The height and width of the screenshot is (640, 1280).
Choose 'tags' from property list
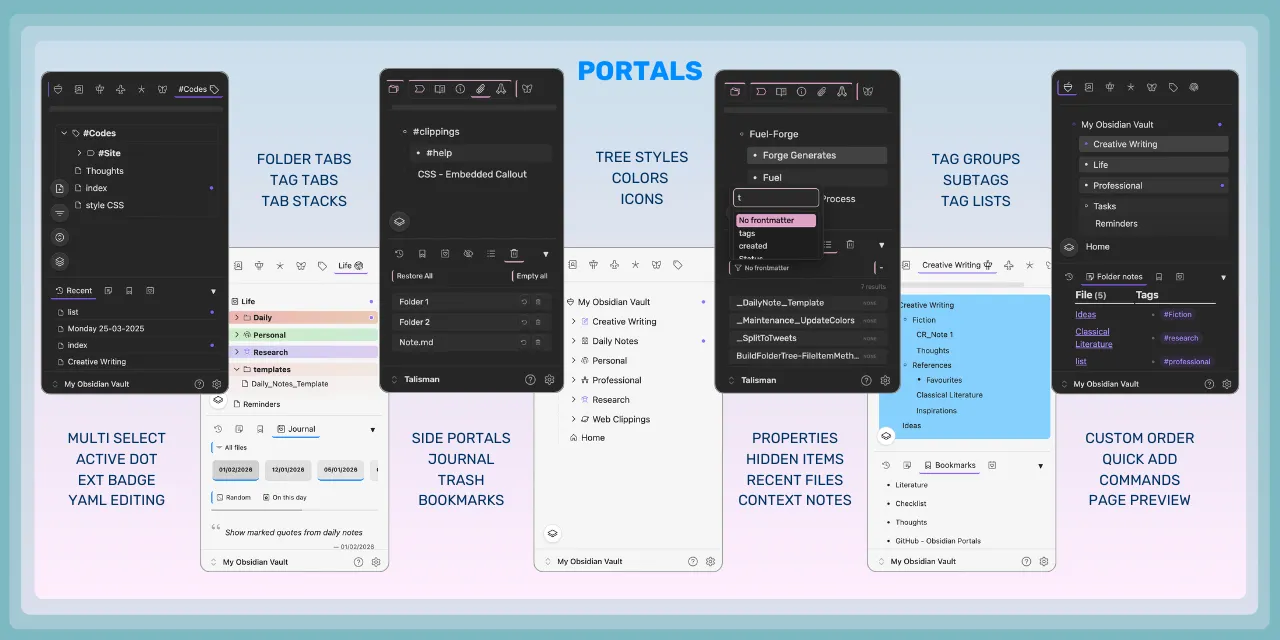coord(747,233)
